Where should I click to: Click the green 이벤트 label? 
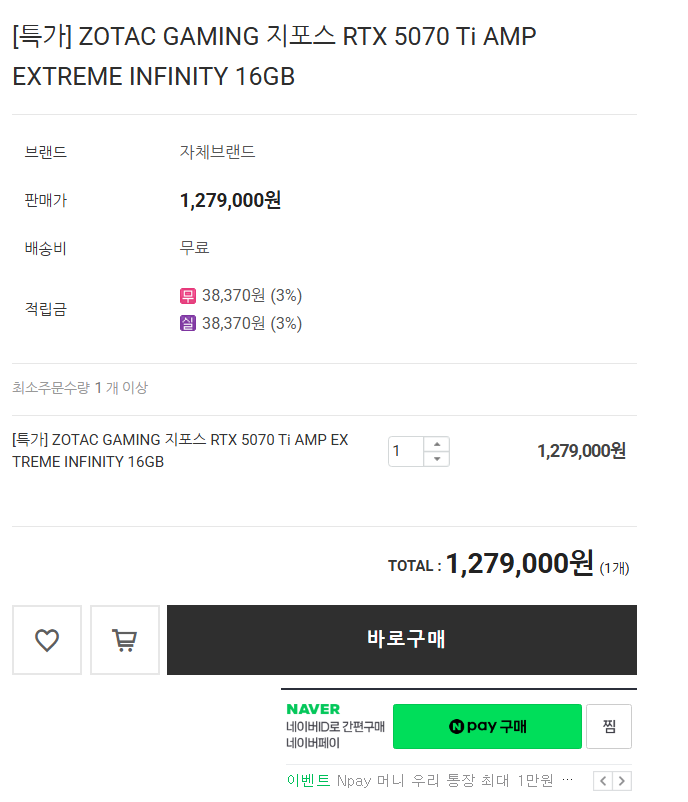[x=308, y=781]
